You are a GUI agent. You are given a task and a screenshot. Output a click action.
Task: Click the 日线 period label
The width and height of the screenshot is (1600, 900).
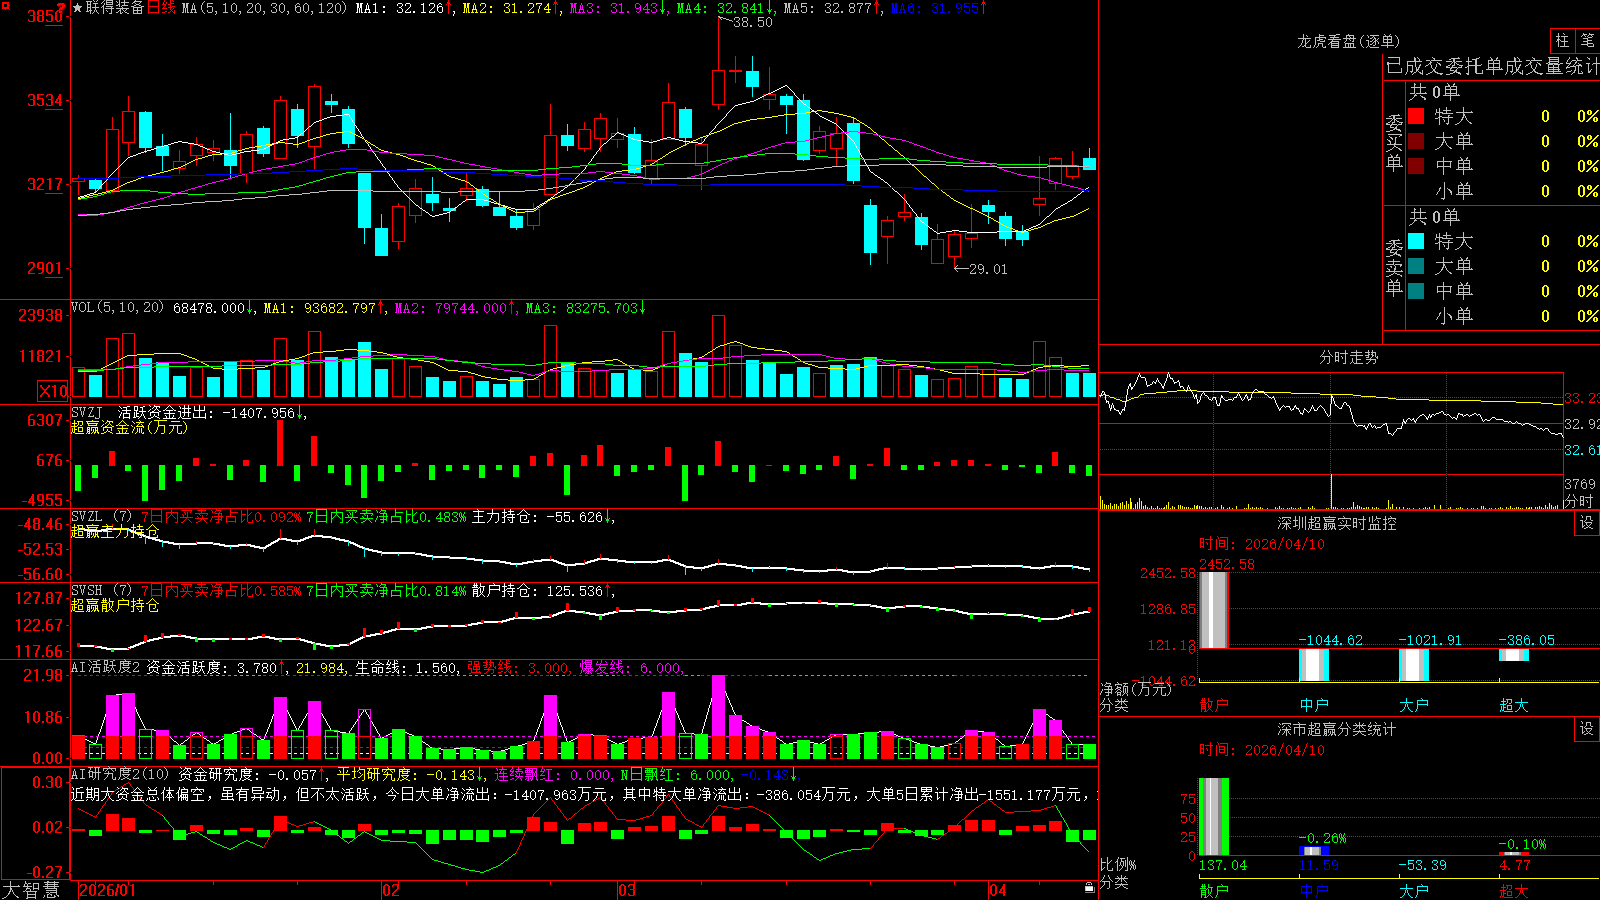(161, 8)
